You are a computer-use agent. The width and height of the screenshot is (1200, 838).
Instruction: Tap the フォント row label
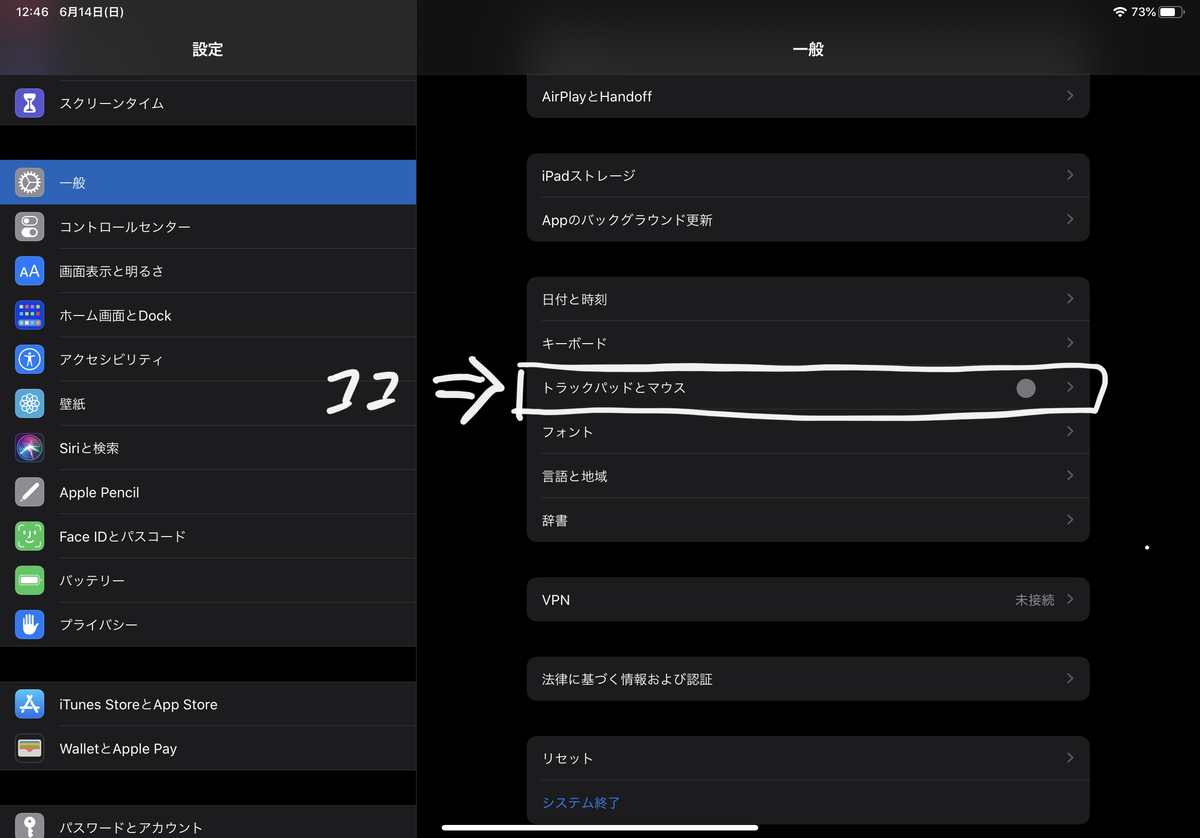click(x=567, y=432)
